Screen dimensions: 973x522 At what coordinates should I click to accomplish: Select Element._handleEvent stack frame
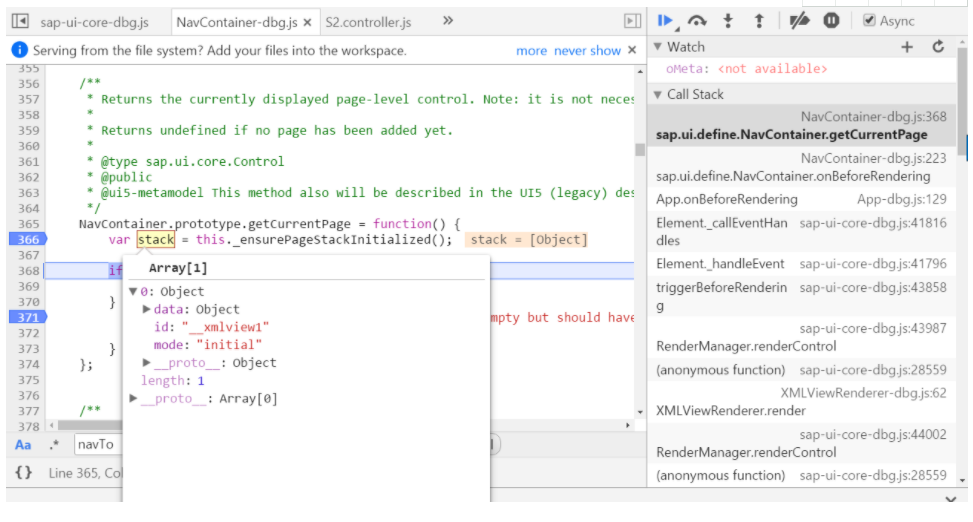coord(802,264)
